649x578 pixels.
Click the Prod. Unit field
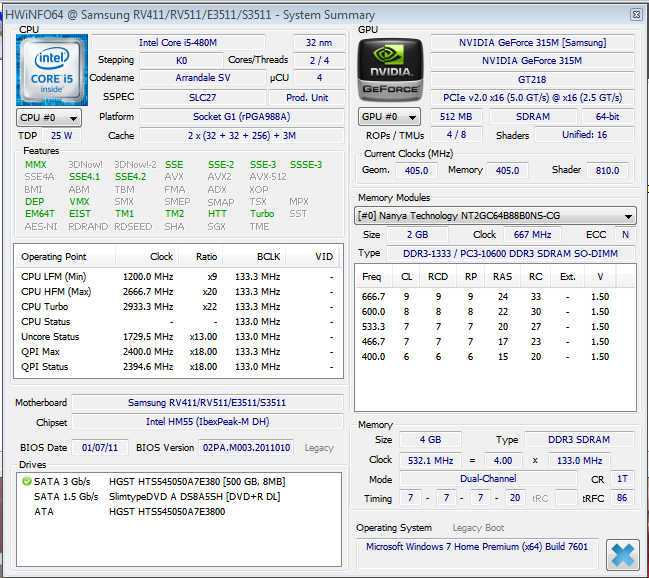pos(307,98)
